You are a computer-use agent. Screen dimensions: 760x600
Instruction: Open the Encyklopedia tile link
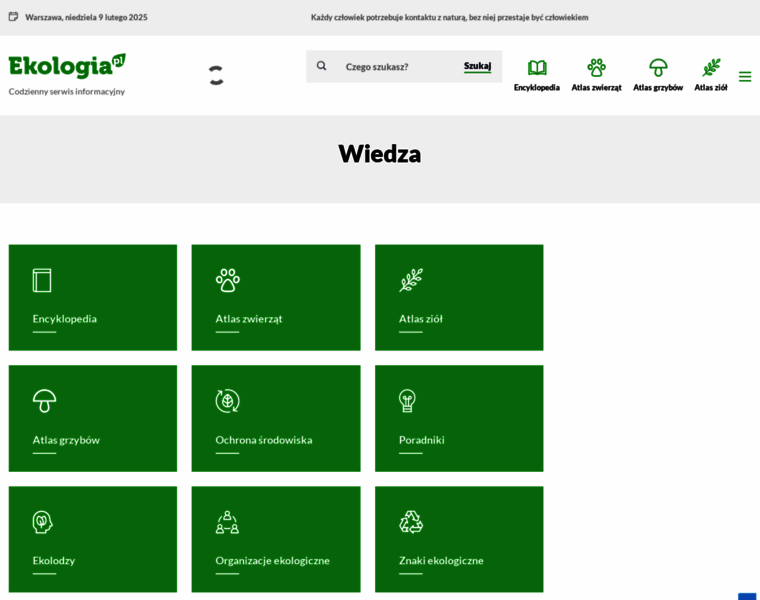coord(93,298)
